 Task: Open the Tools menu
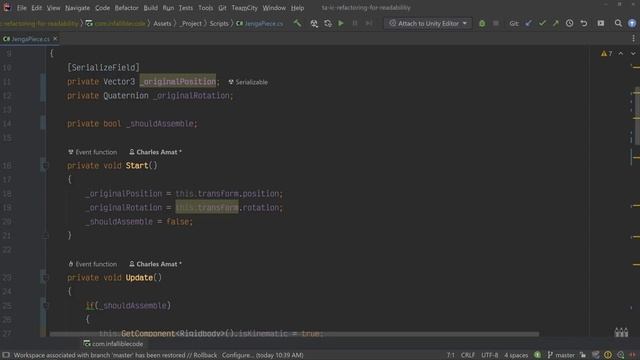click(x=205, y=8)
